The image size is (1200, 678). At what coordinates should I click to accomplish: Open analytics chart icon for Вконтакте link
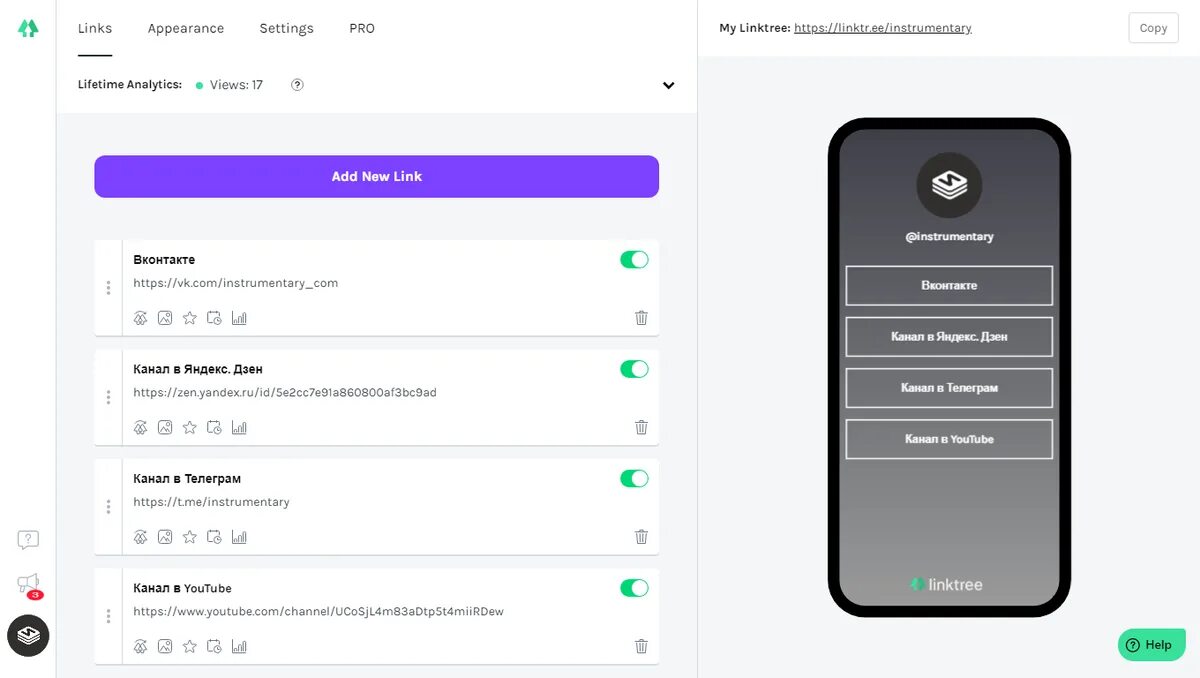[239, 318]
